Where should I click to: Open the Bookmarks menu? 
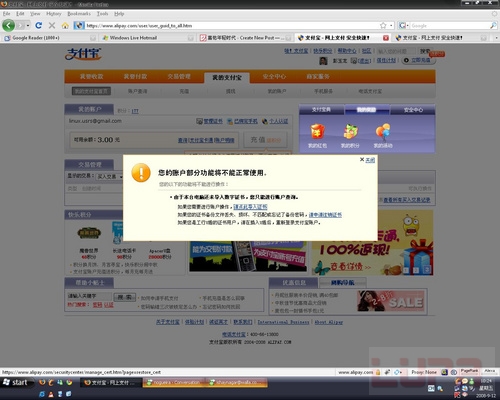click(x=79, y=14)
